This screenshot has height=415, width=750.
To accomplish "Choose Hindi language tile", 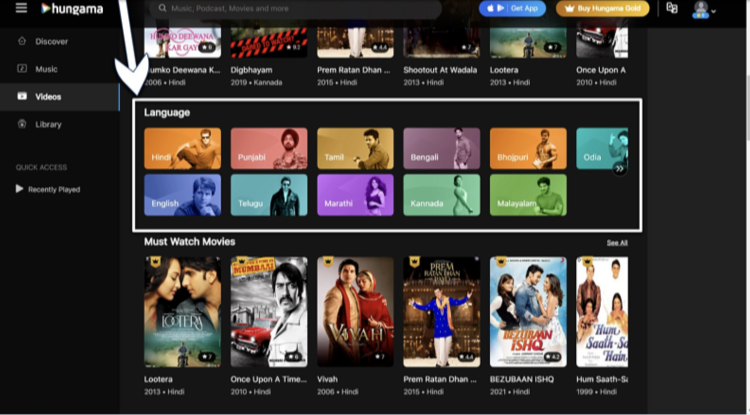I will coord(183,148).
